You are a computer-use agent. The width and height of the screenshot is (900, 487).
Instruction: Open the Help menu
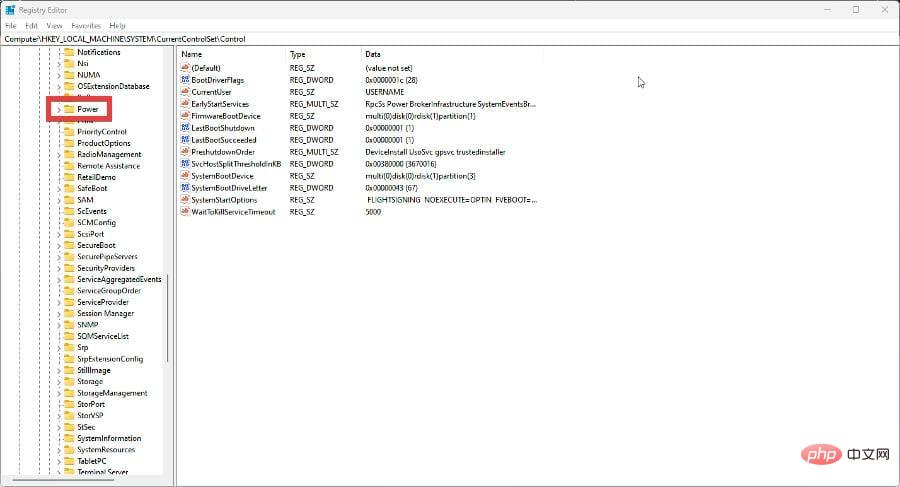click(x=118, y=26)
